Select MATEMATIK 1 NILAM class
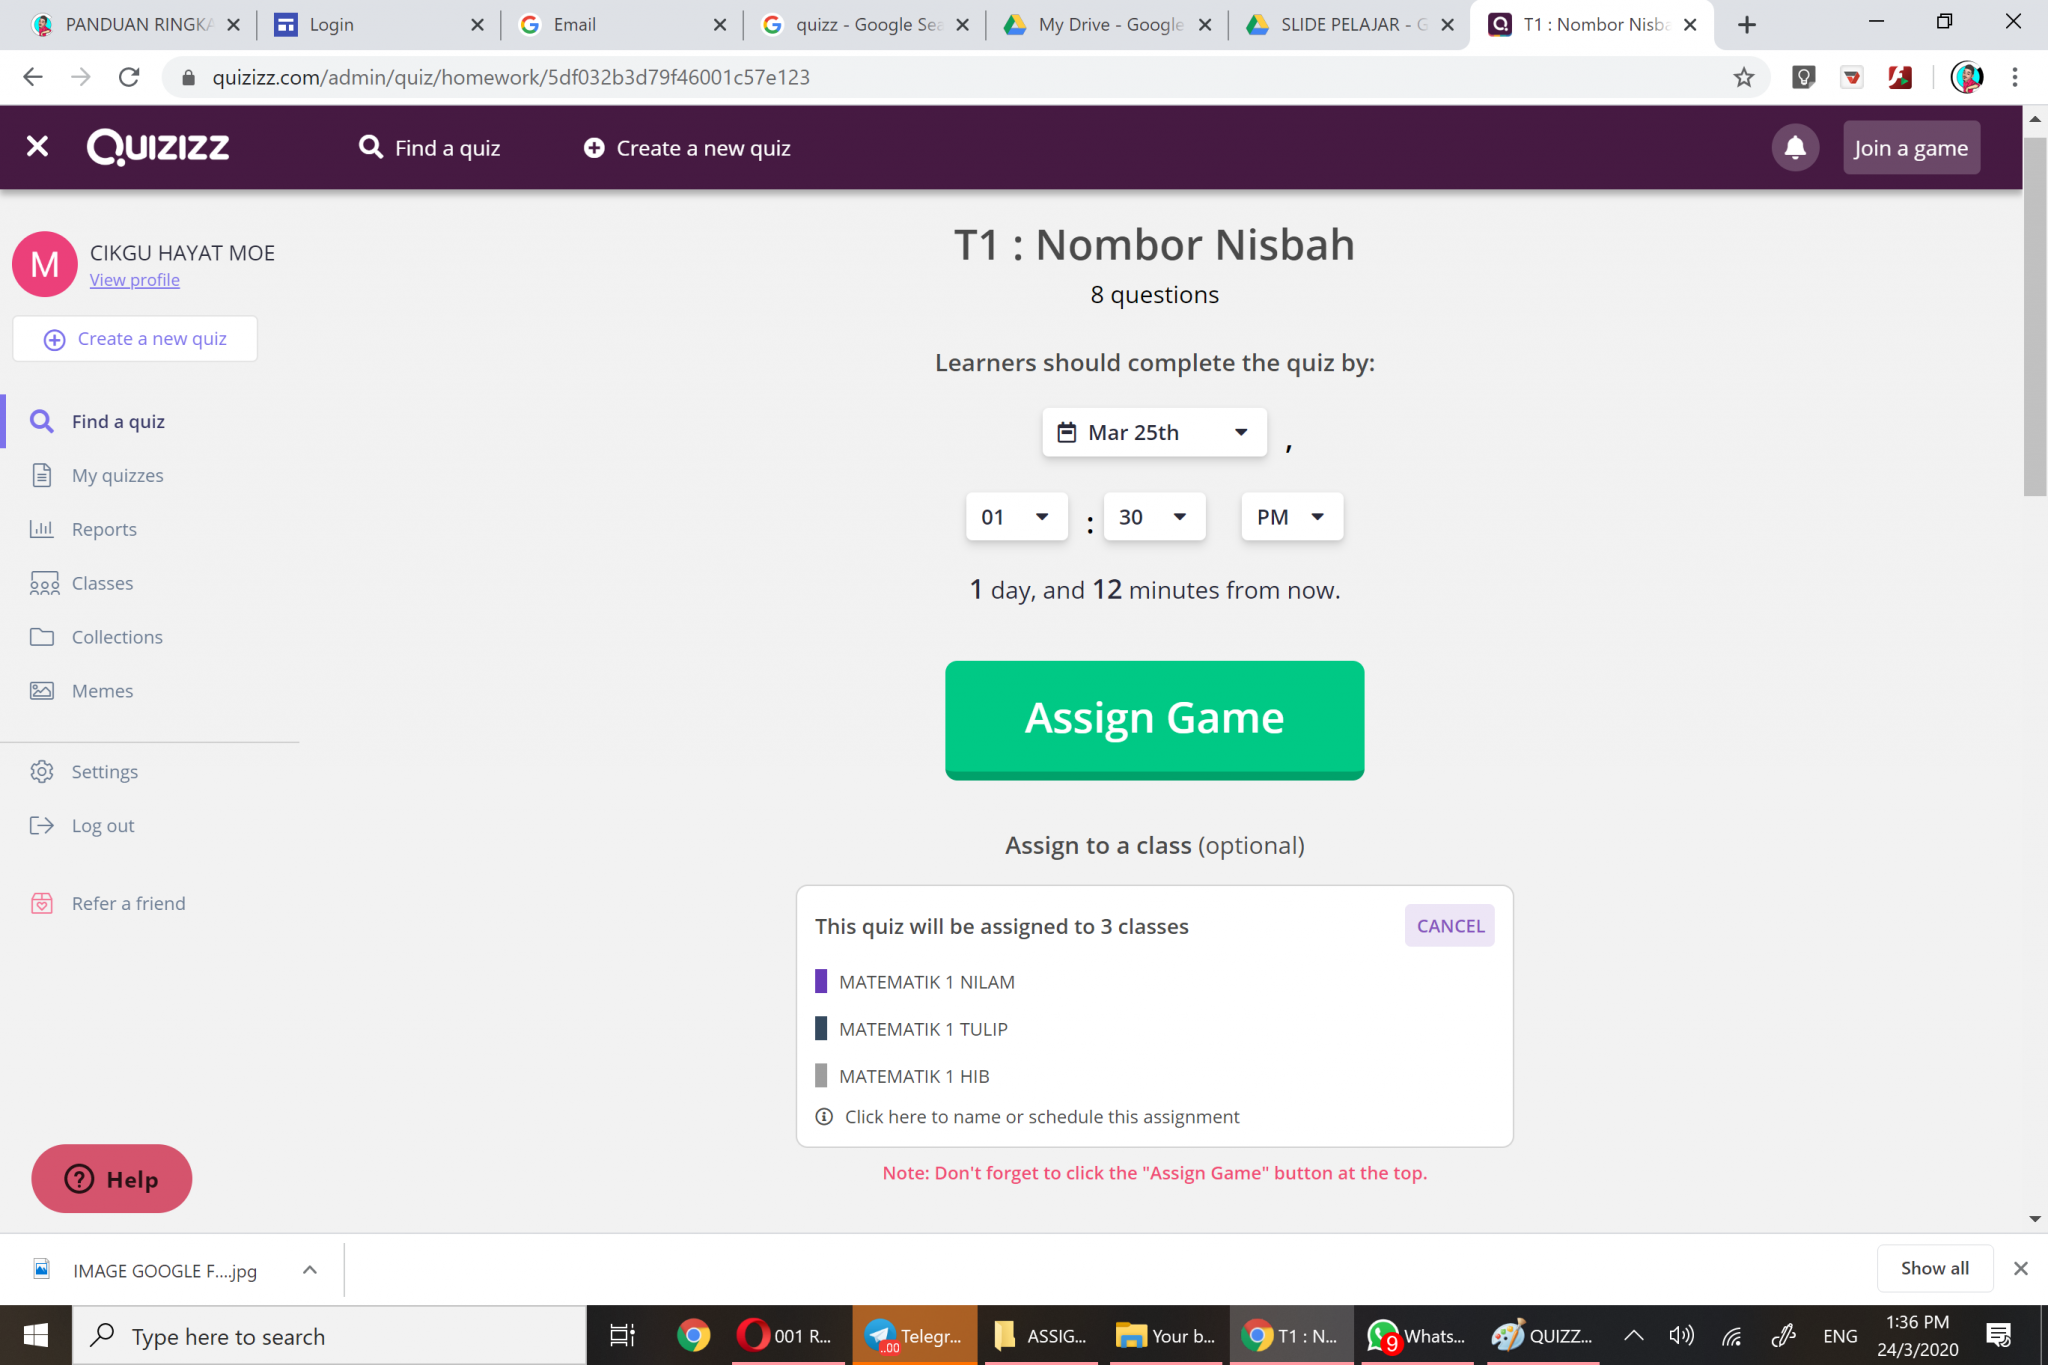The image size is (2048, 1365). (x=926, y=981)
